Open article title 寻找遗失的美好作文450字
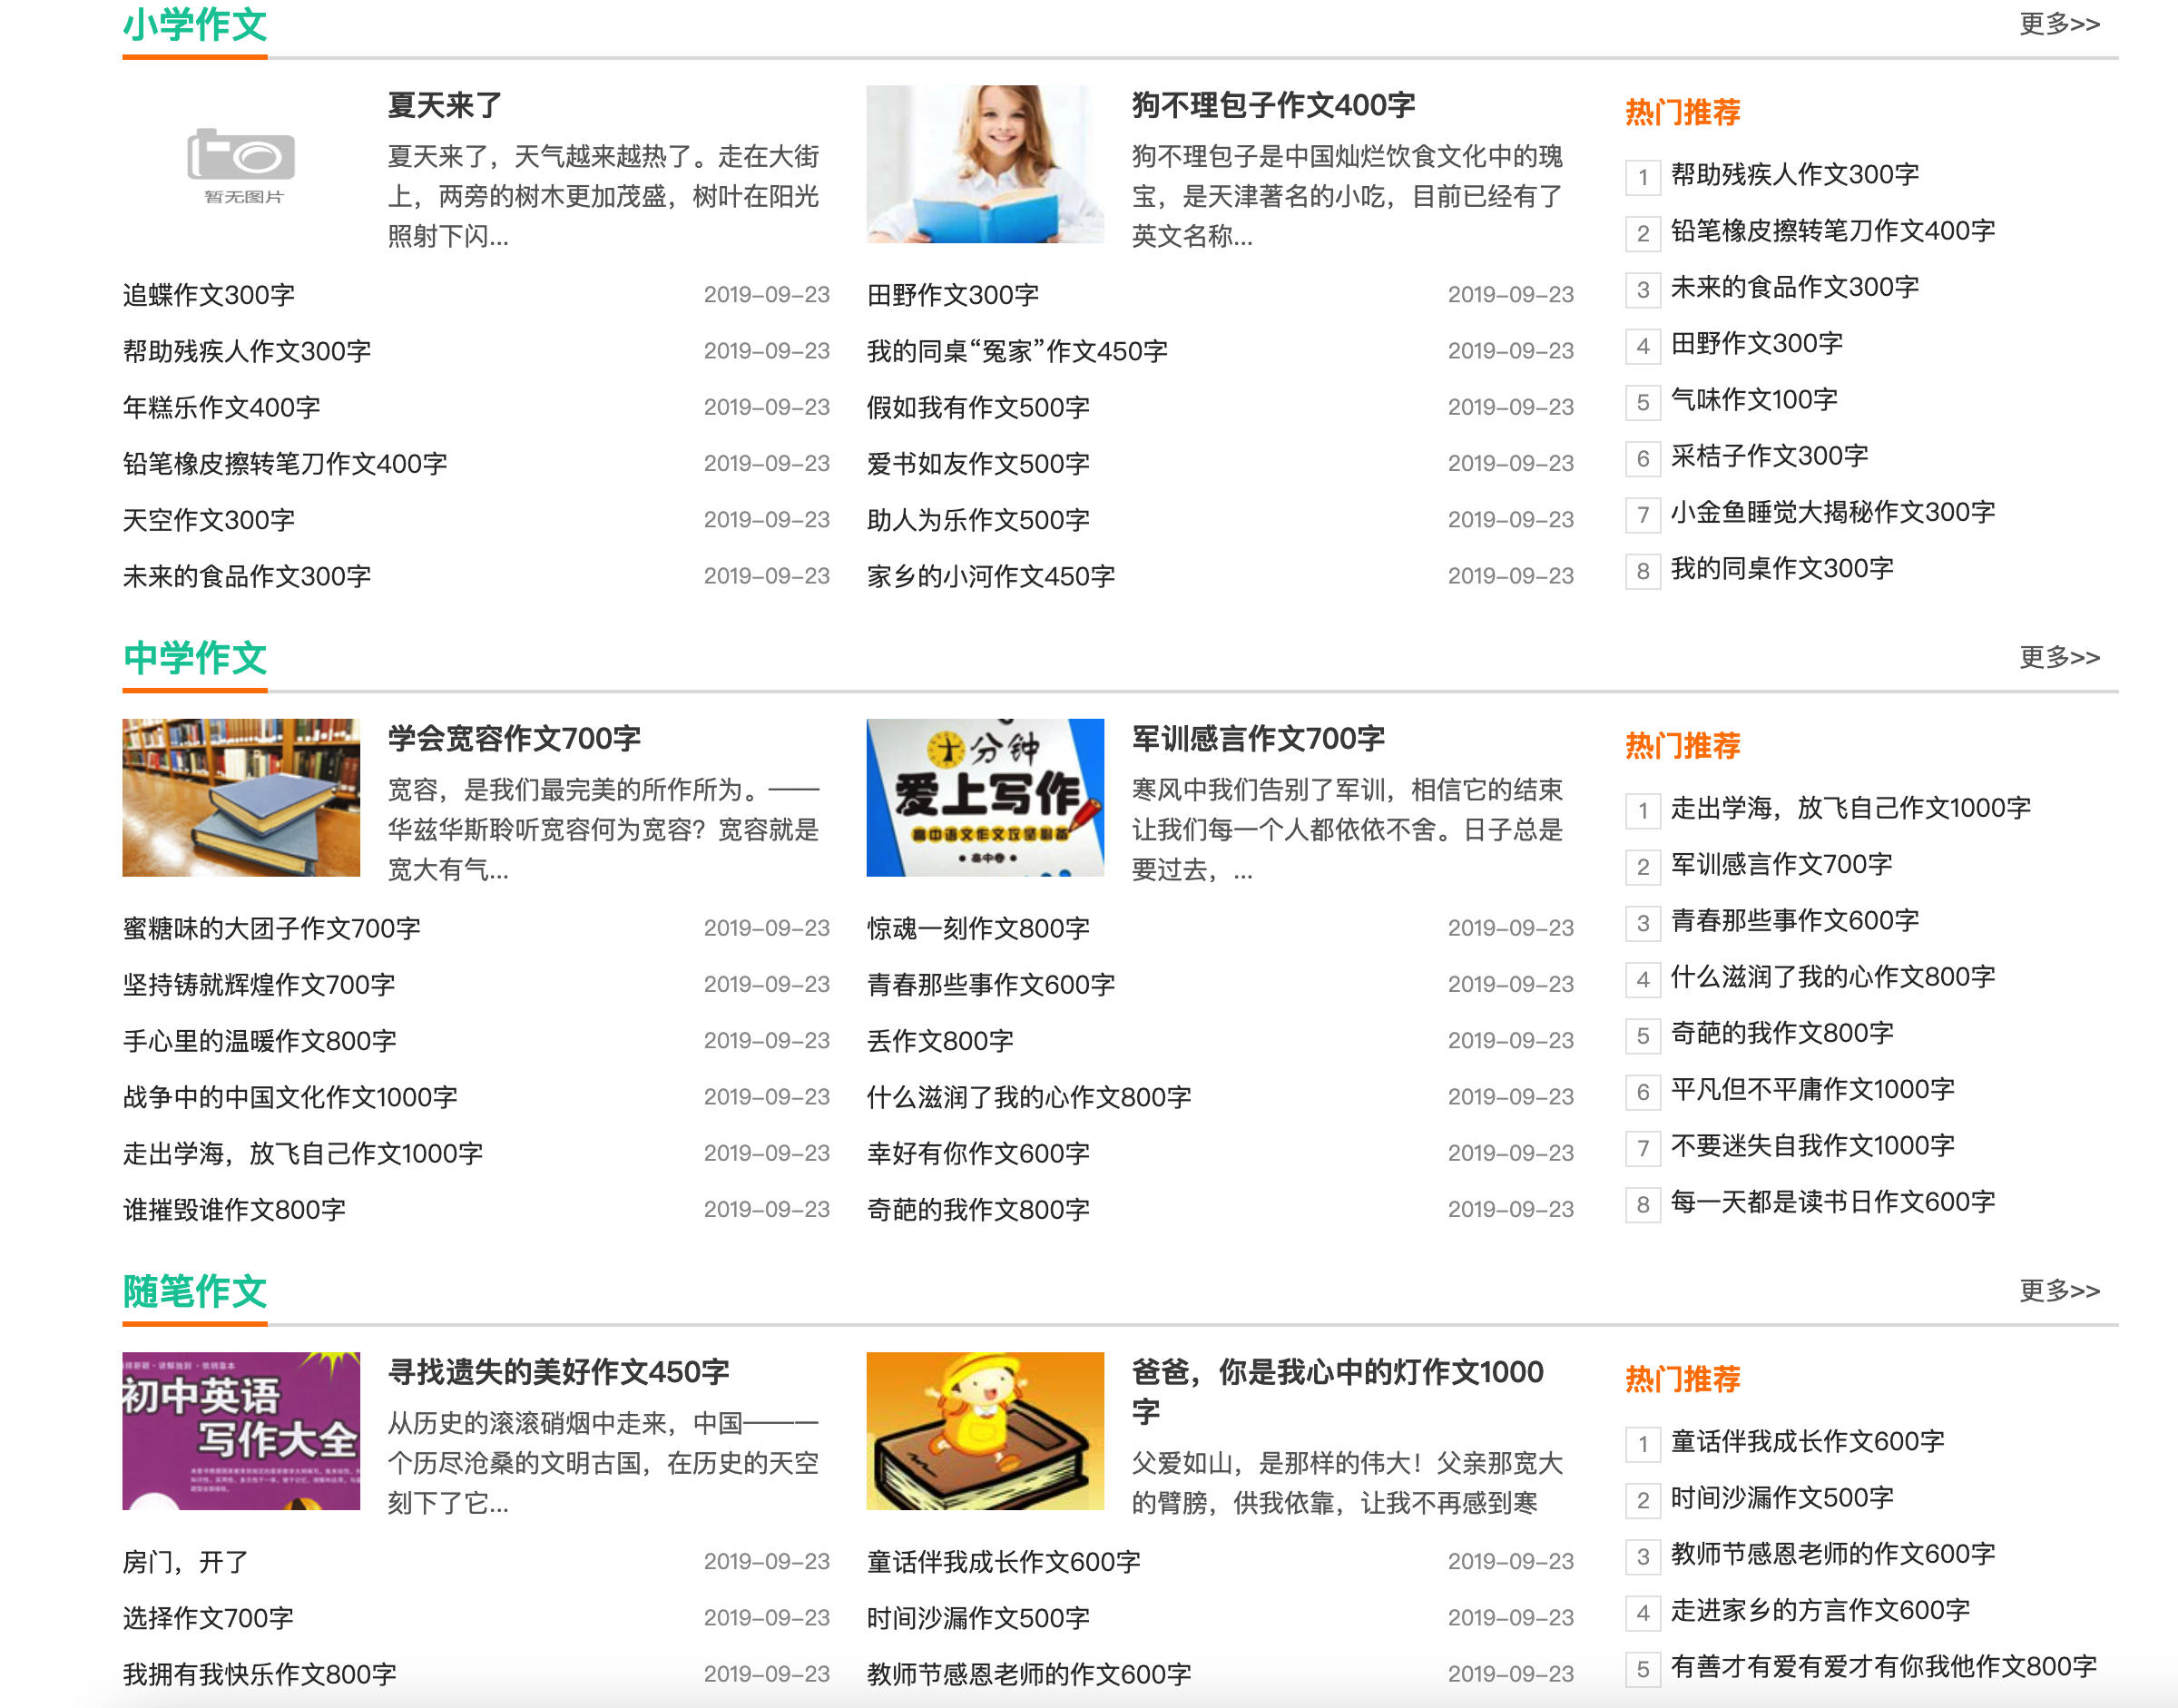This screenshot has width=2178, height=1708. [x=558, y=1371]
